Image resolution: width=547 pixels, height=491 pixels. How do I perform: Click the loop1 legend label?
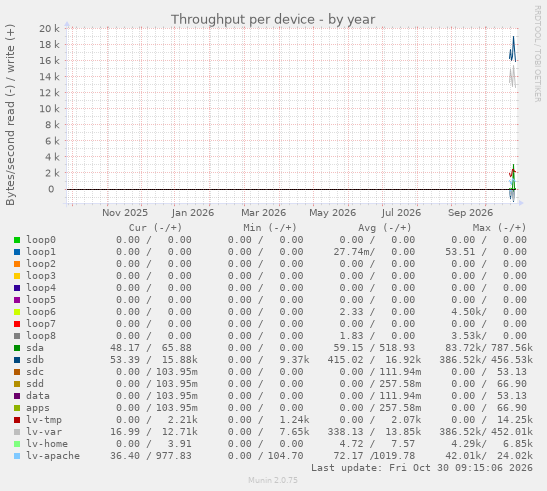point(41,252)
